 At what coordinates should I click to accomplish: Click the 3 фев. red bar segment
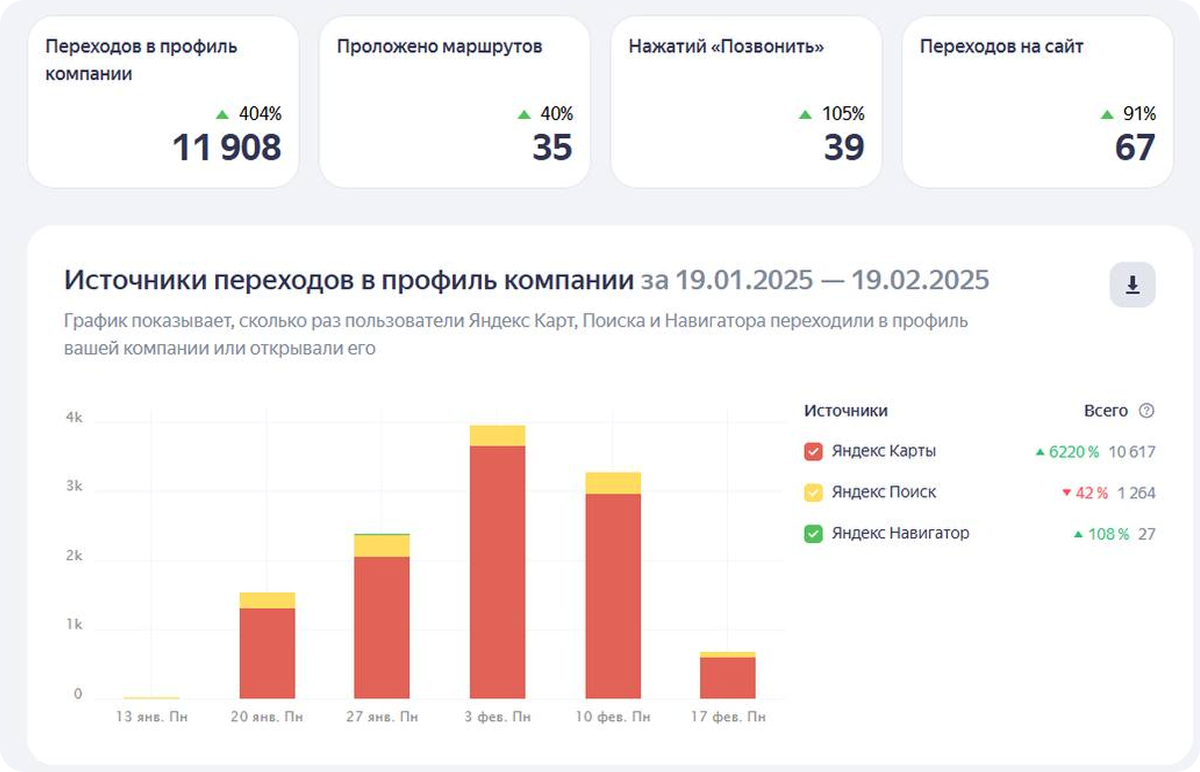[x=497, y=570]
